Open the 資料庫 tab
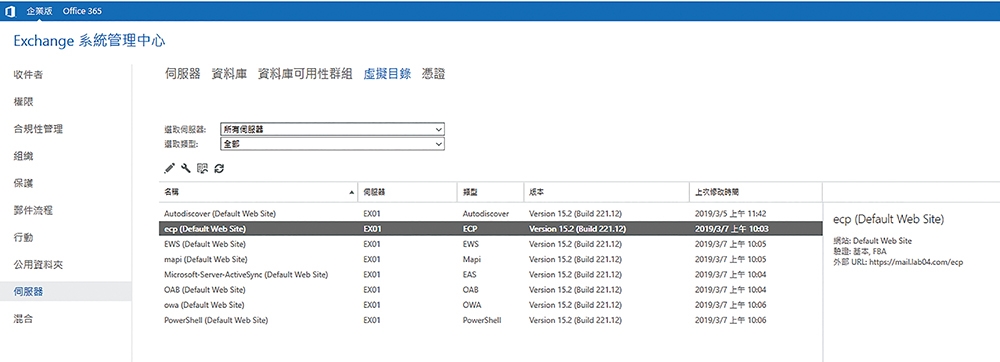Screen dimensions: 1000x362 point(229,74)
